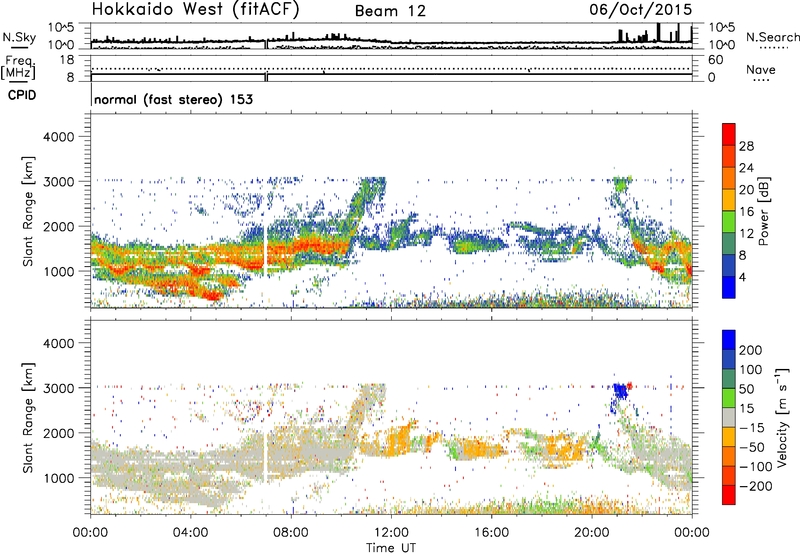Viewport: 800px width, 554px height.
Task: Pick the gray segment of Velocity colorbar
Action: tap(729, 418)
